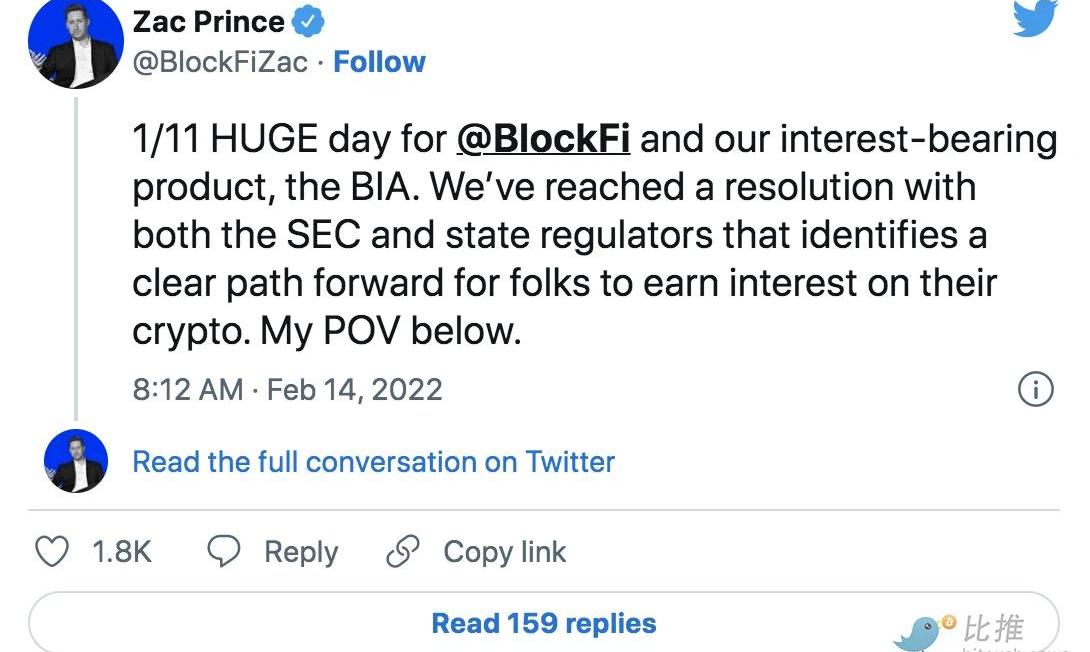
Task: Click the small avatar beside conversation link
Action: tap(76, 462)
